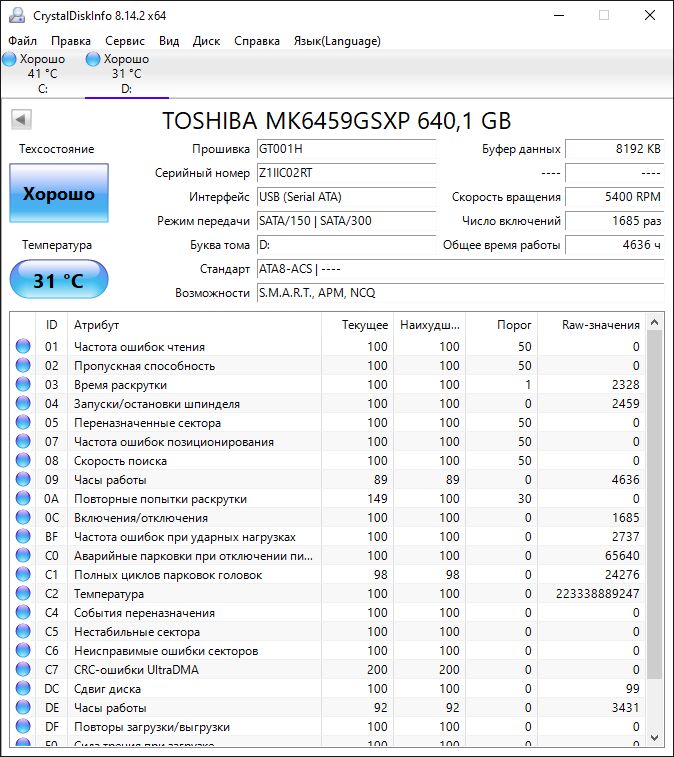This screenshot has height=757, width=674.
Task: Click the status orb for attribute DF
Action: point(23,727)
